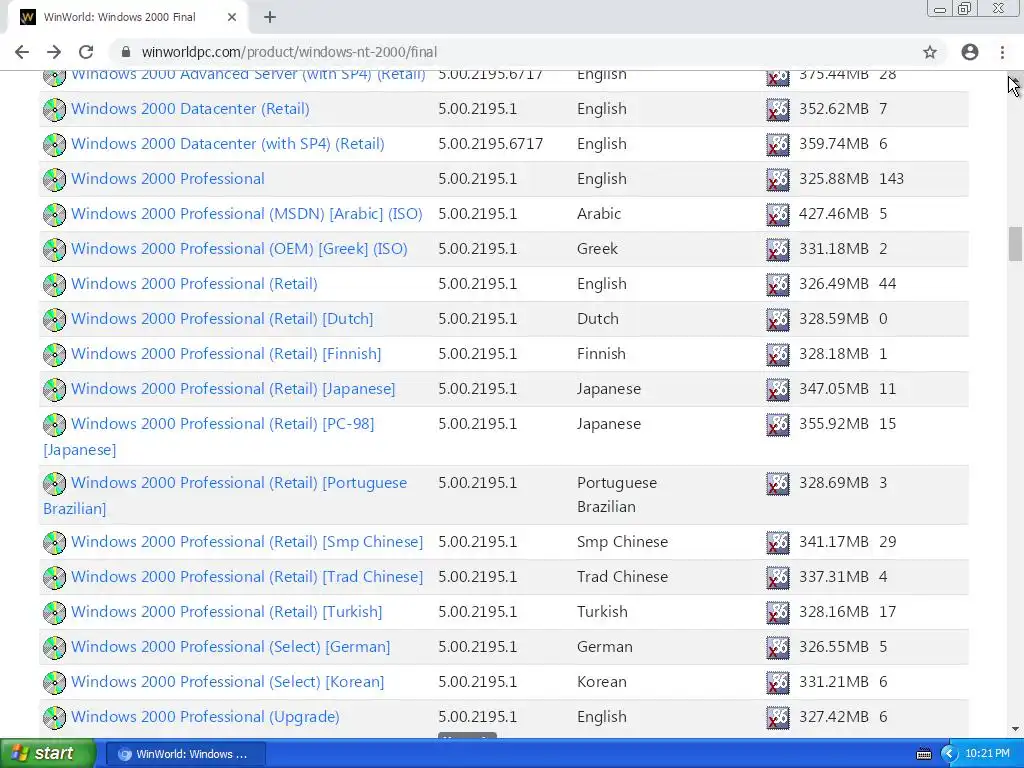Click x86 icon in the 352.62MB row
Screen dimensions: 1024x768
click(x=778, y=110)
